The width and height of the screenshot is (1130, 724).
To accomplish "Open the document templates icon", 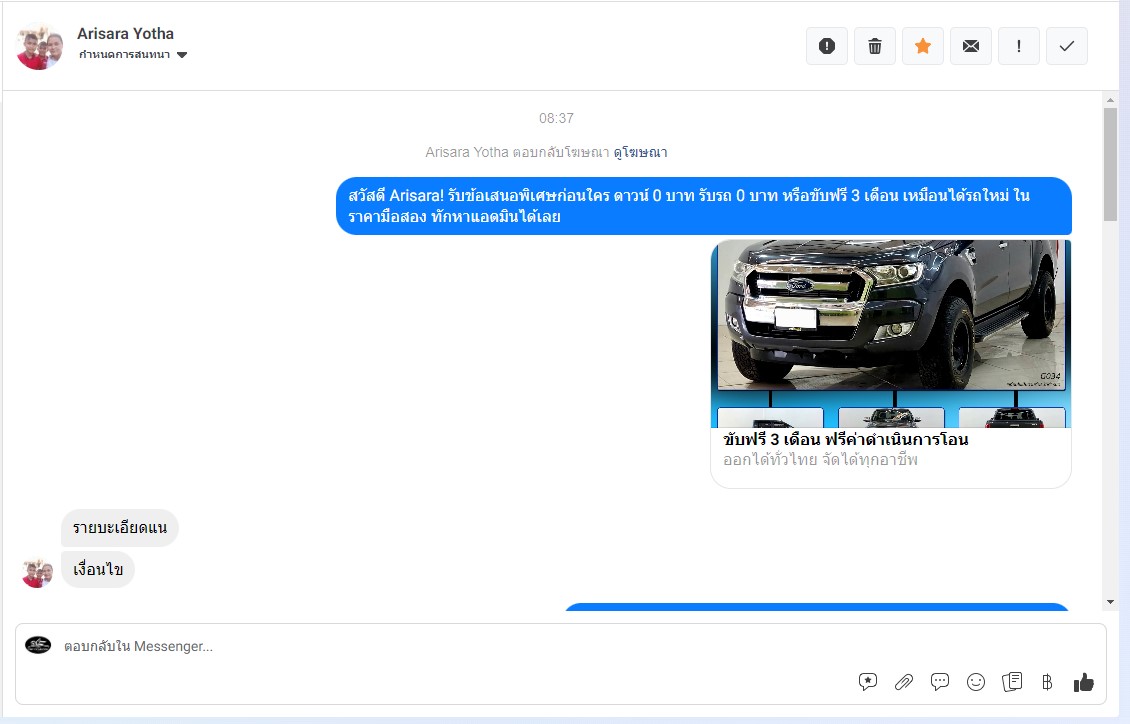I will tap(1012, 682).
